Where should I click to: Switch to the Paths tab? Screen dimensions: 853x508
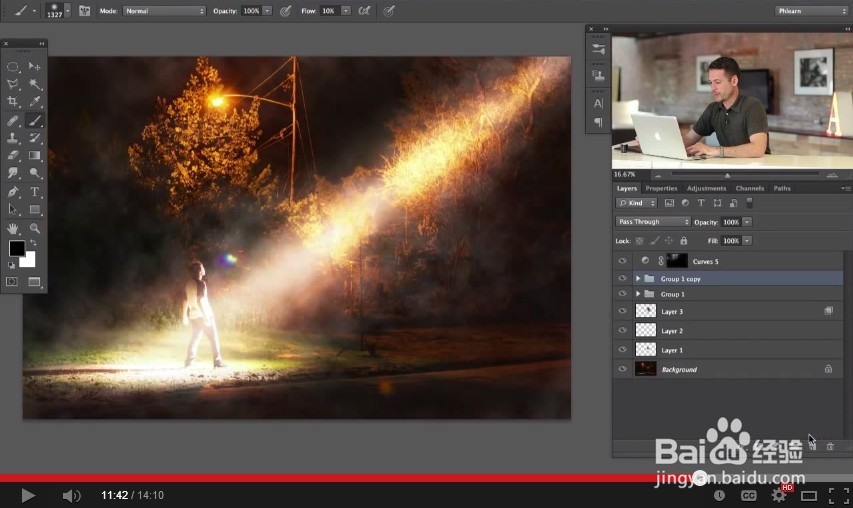[782, 188]
